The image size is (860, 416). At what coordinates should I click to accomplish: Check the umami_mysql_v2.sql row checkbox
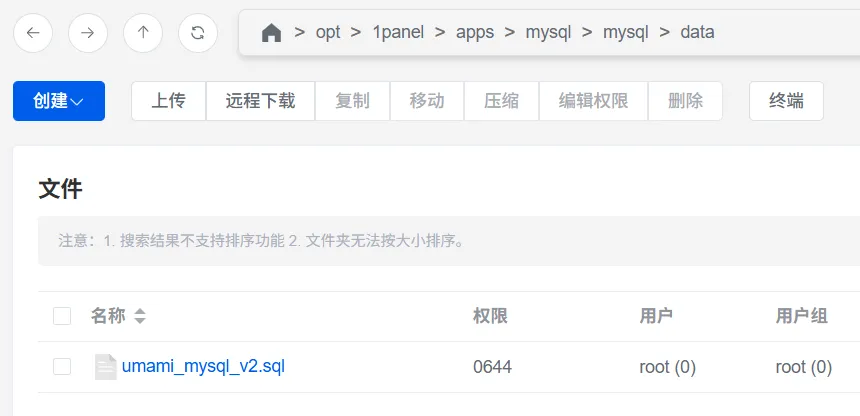click(62, 367)
